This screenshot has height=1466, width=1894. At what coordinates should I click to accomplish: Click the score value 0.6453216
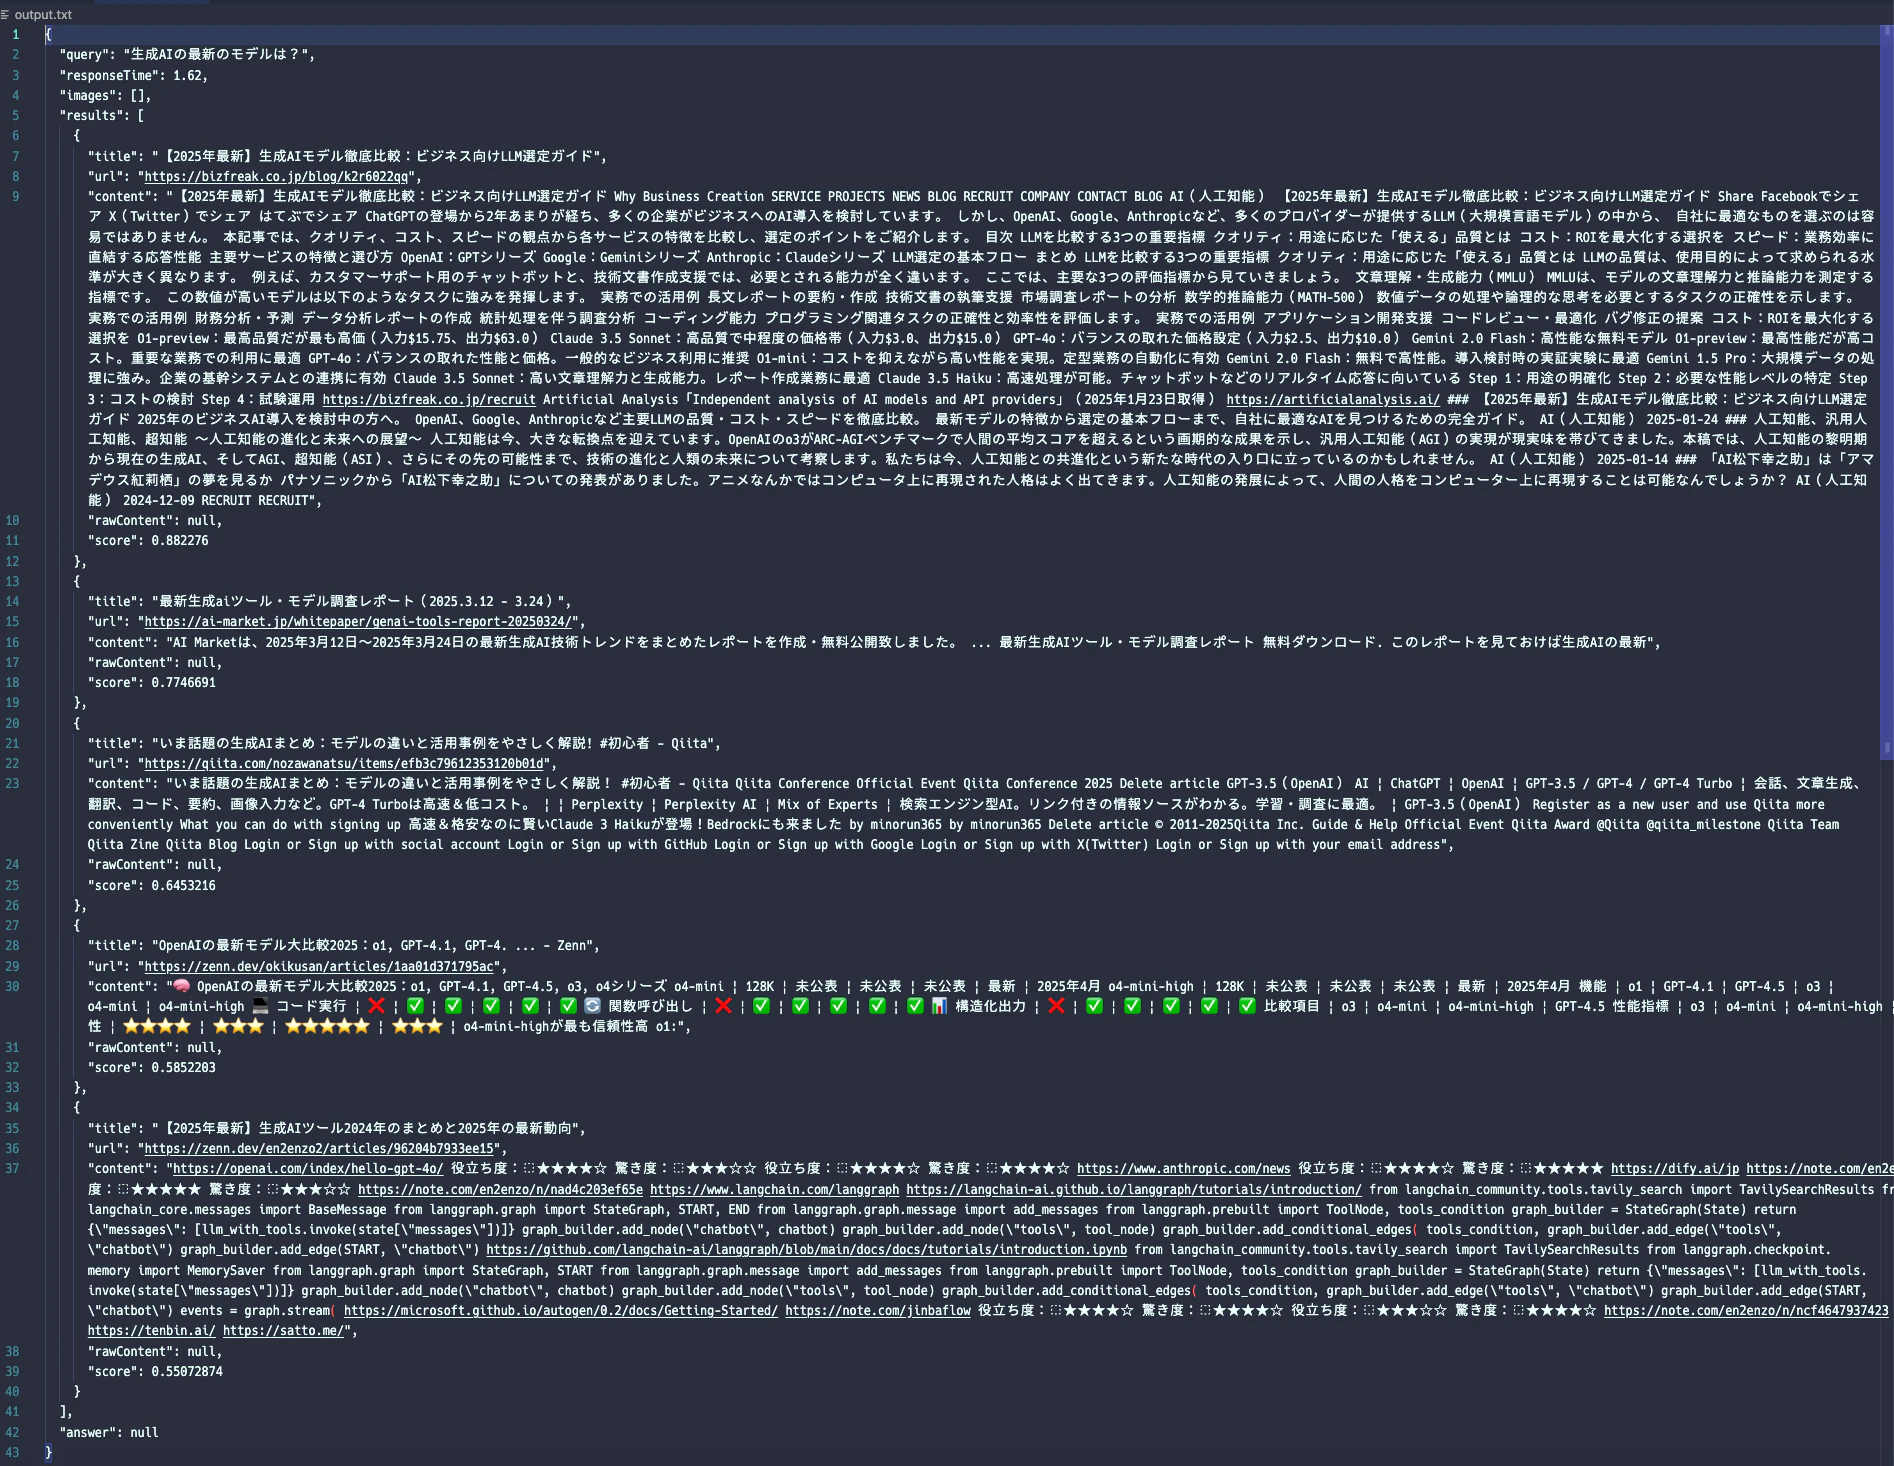pos(184,886)
